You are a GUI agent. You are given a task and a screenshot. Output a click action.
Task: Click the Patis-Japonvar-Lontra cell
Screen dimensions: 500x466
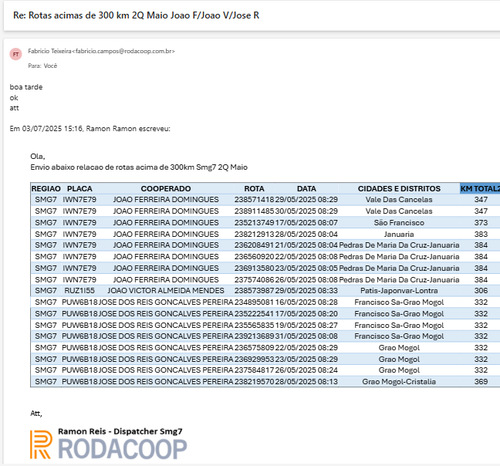tap(399, 291)
